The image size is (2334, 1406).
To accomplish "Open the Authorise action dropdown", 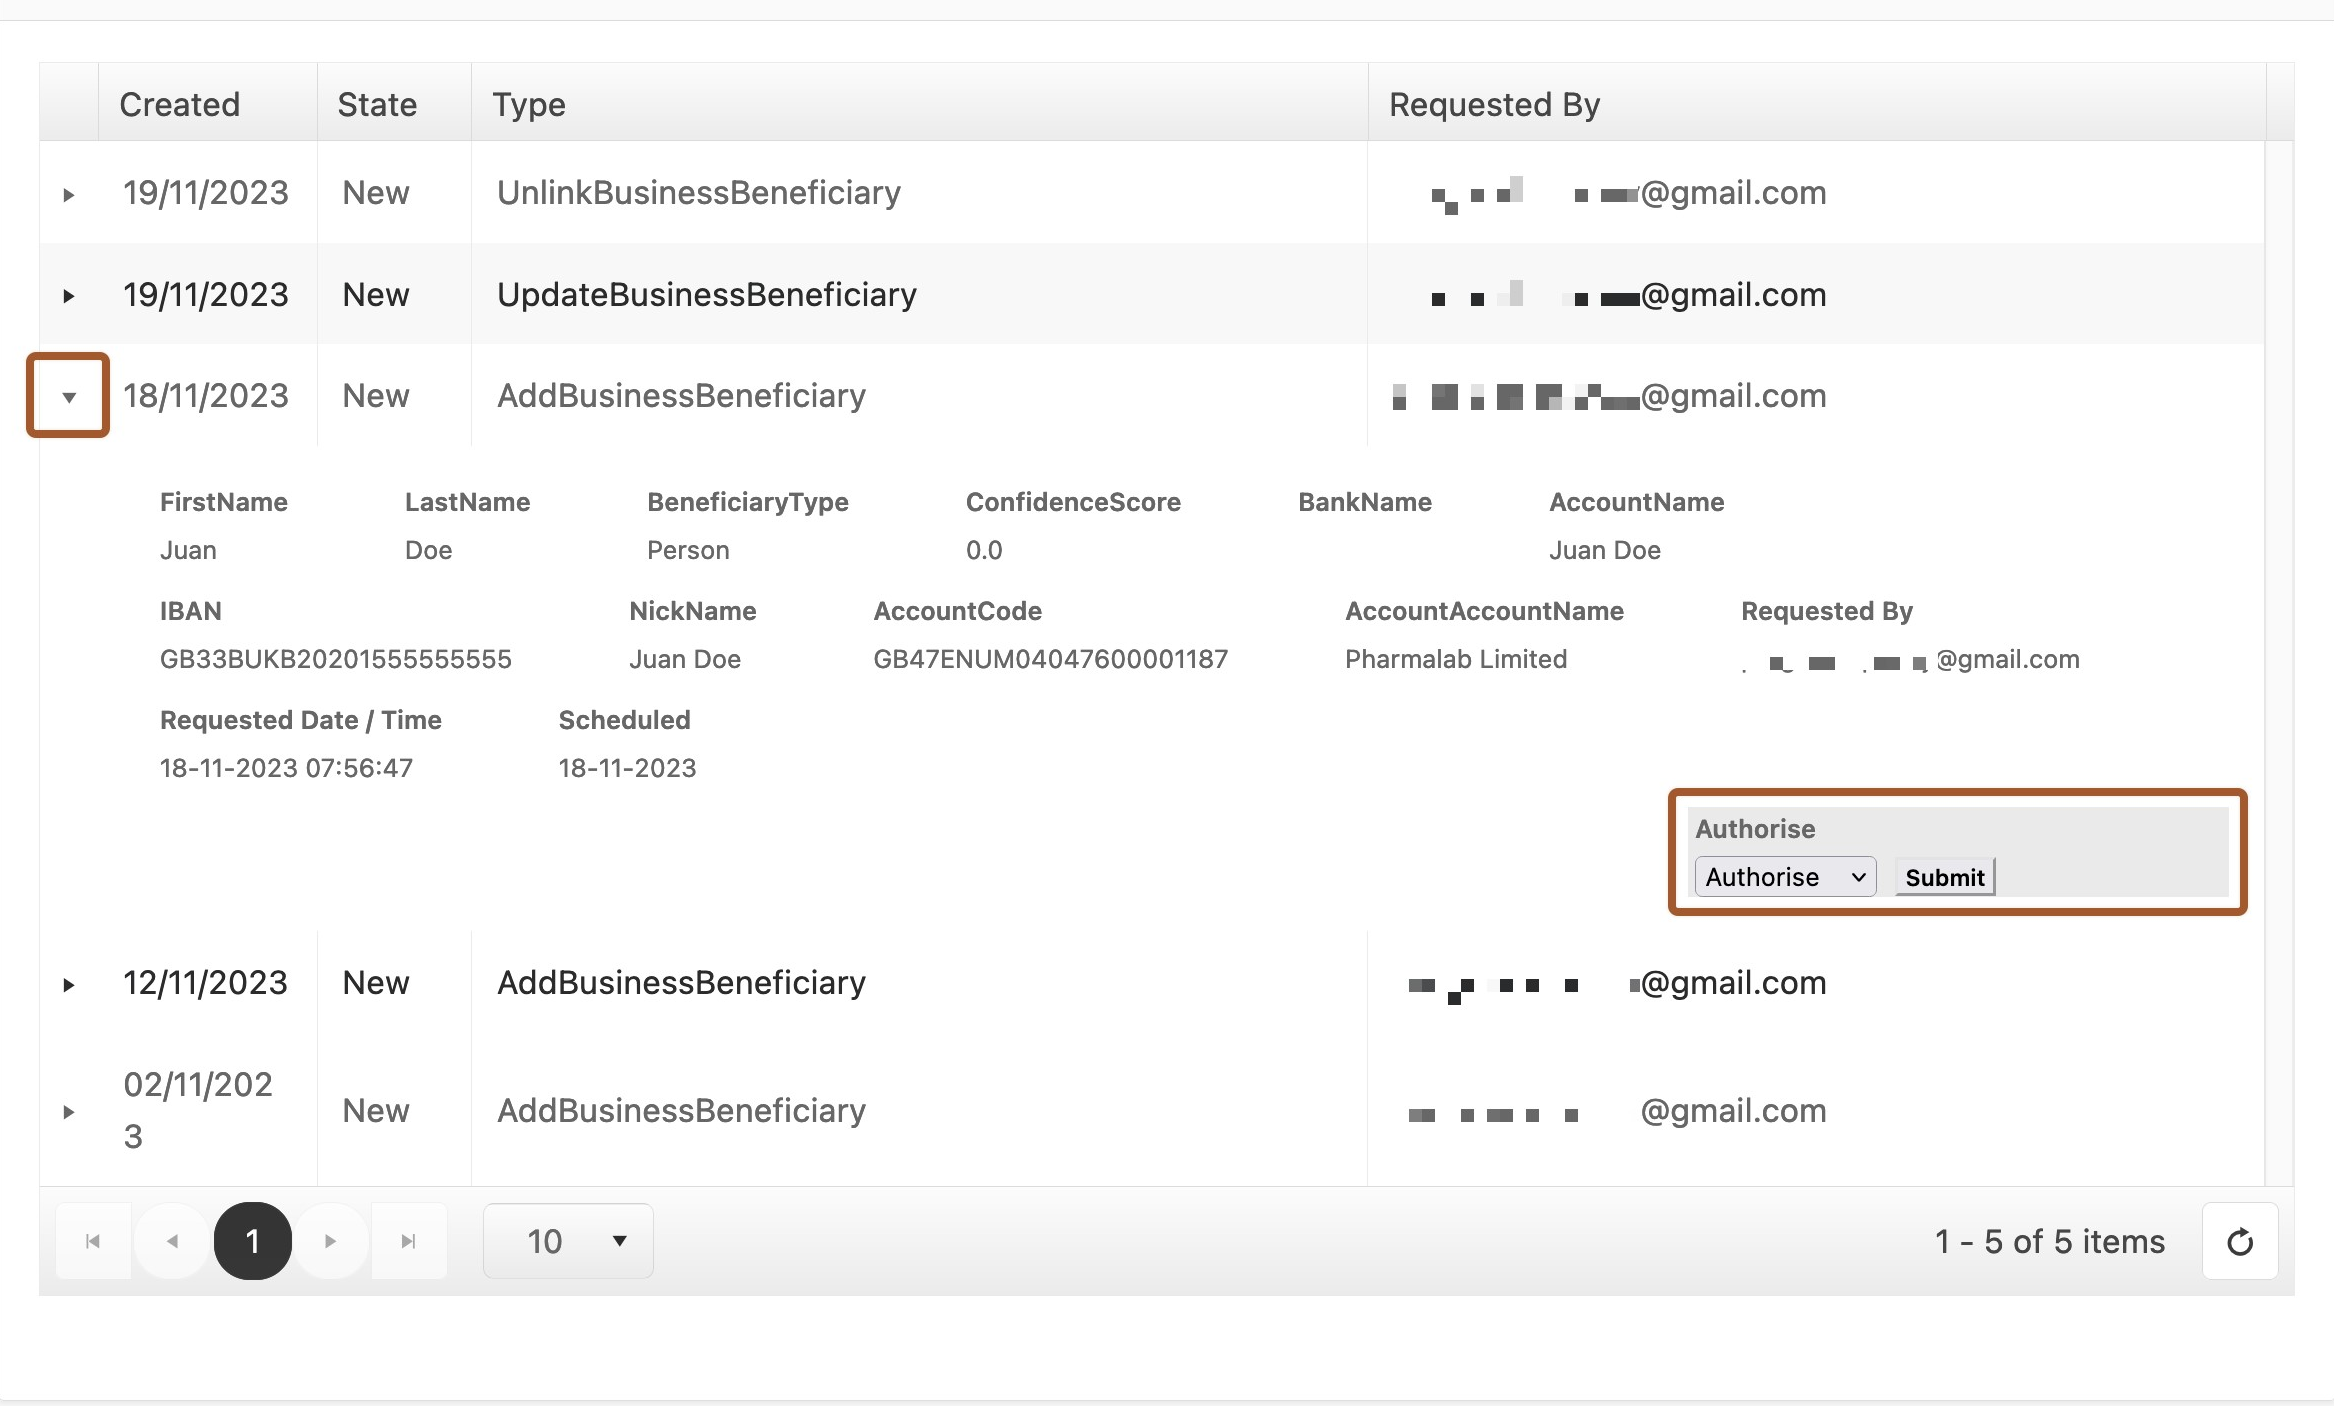I will click(x=1784, y=877).
